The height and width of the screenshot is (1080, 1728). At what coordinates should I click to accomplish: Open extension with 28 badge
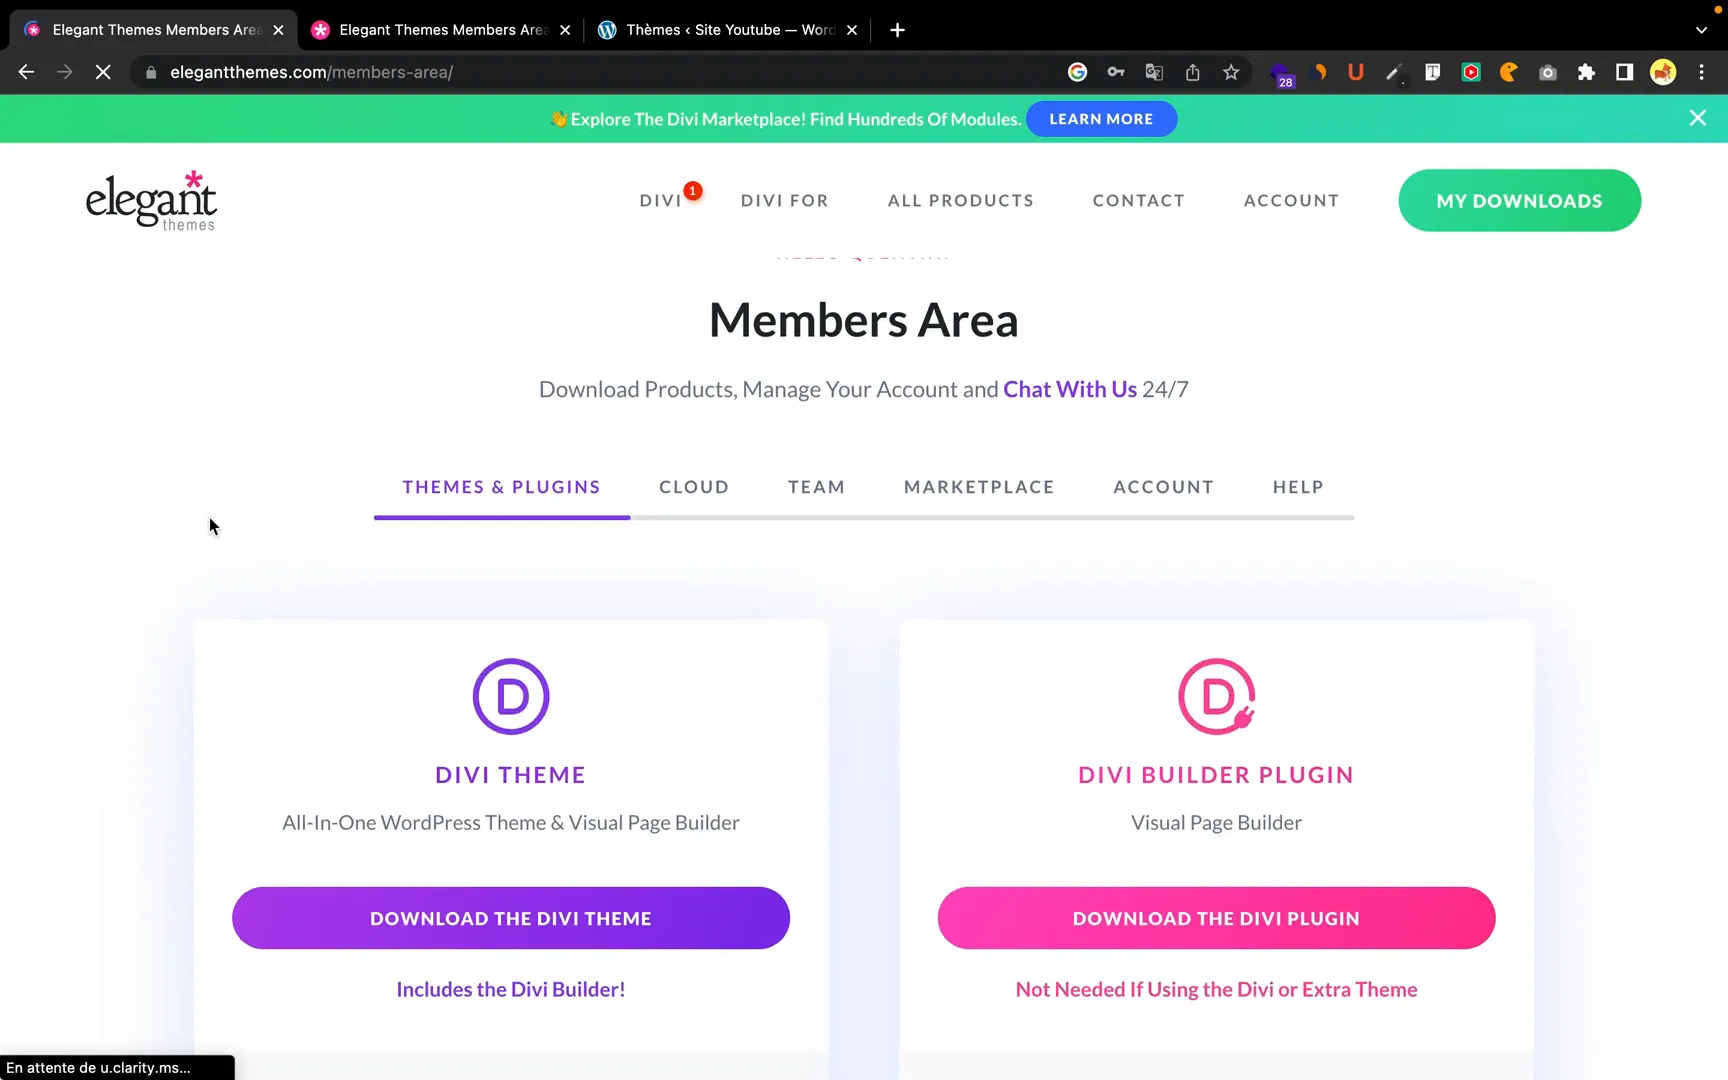(x=1281, y=74)
